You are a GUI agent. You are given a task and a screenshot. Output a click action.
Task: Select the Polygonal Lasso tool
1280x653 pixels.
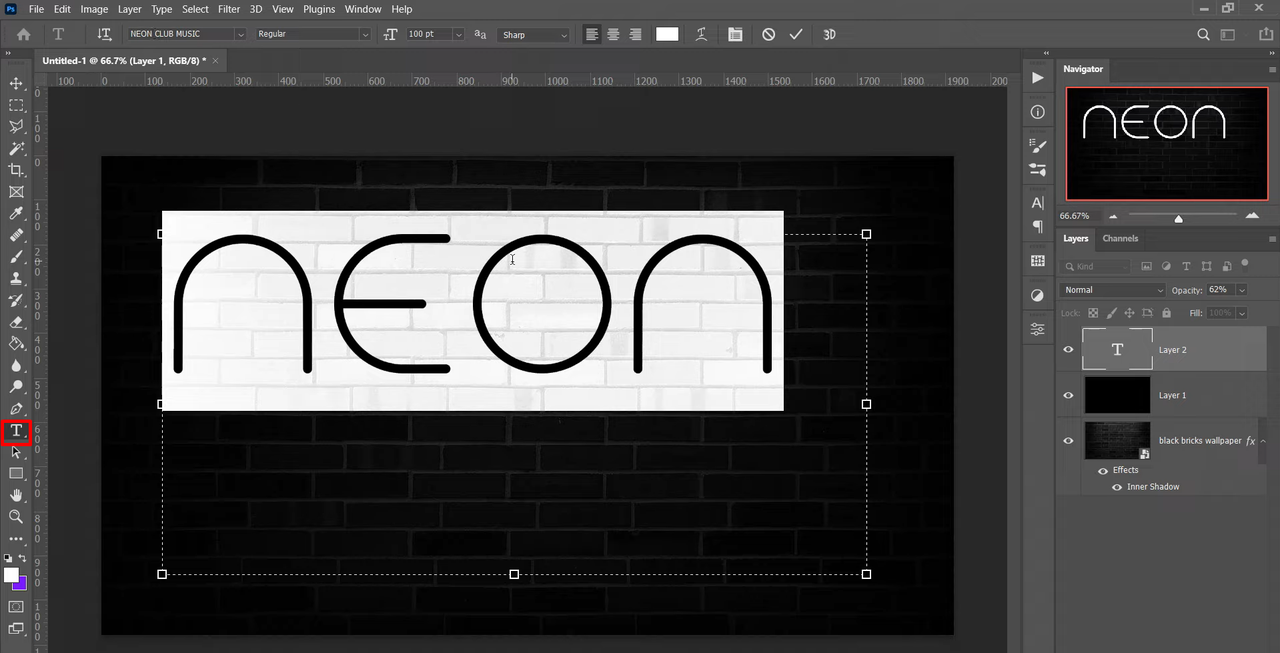click(16, 127)
